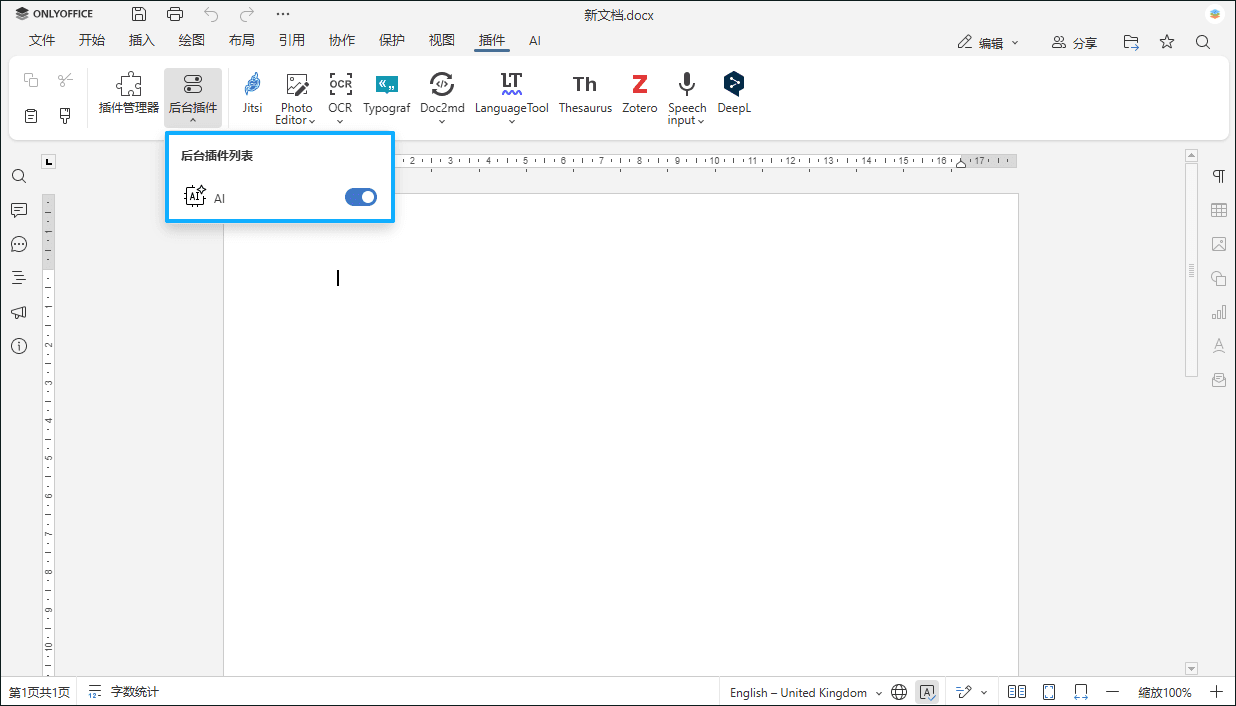This screenshot has height=706, width=1236.
Task: Click zoom in plus button
Action: [1216, 692]
